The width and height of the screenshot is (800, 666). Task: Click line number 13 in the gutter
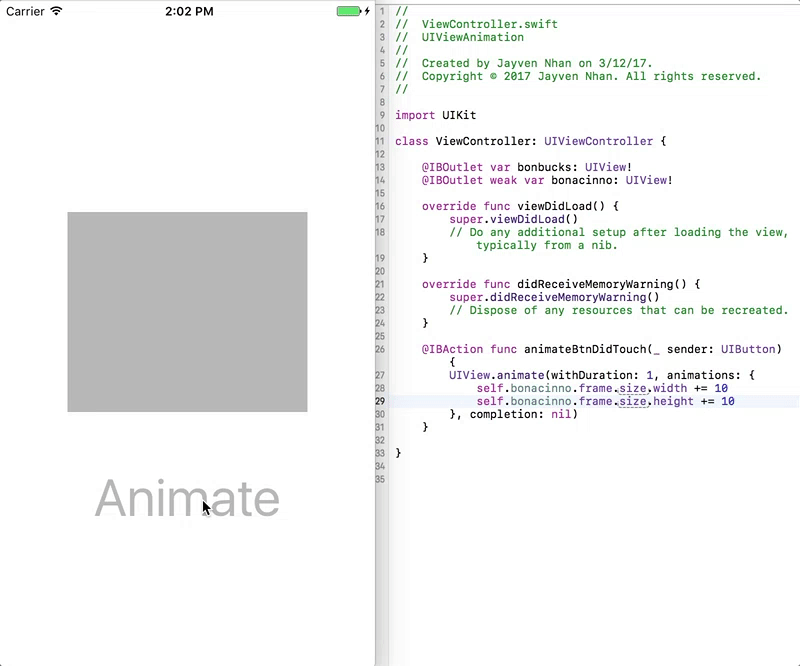pos(380,167)
